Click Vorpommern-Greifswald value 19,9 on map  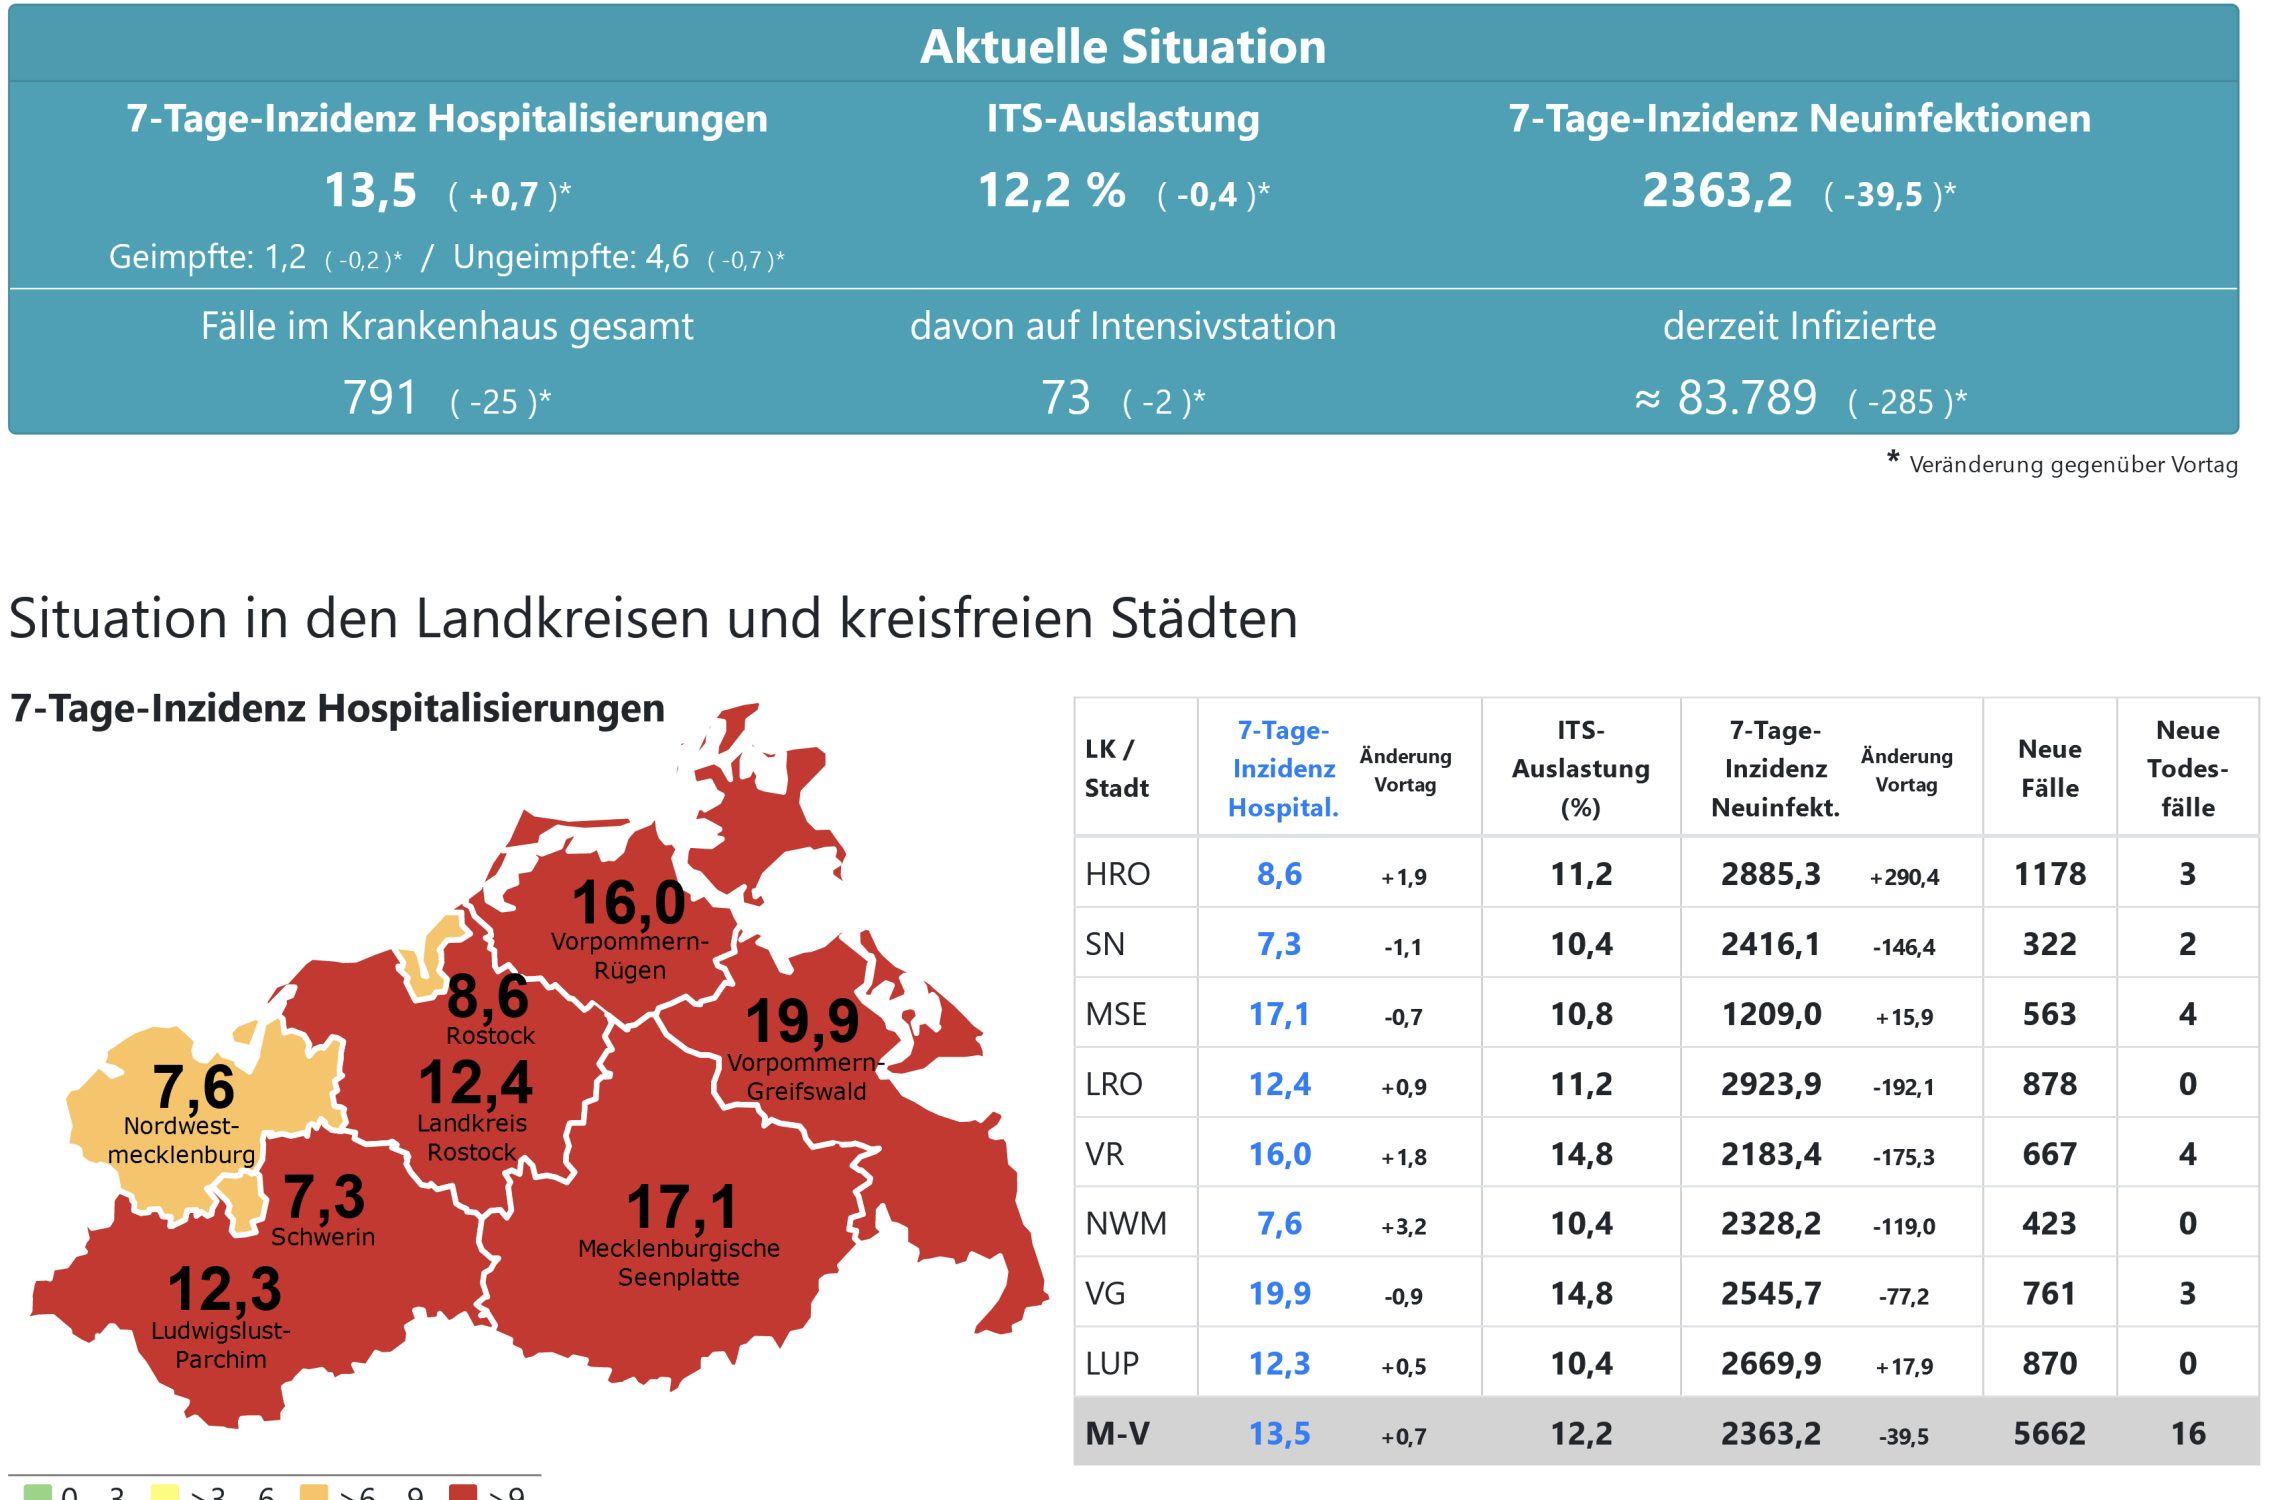802,1022
